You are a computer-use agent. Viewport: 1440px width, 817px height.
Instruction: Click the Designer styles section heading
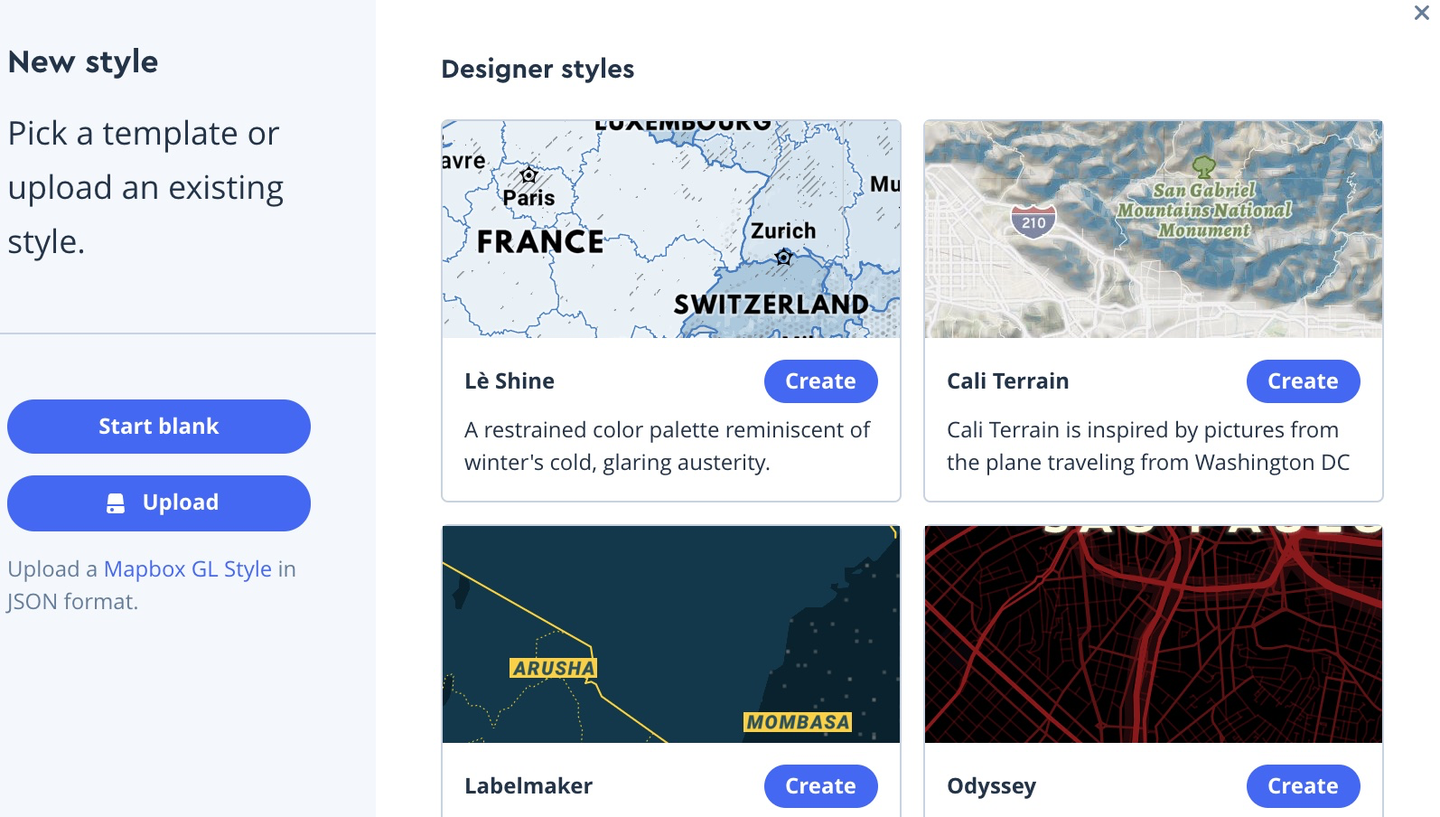pos(537,69)
